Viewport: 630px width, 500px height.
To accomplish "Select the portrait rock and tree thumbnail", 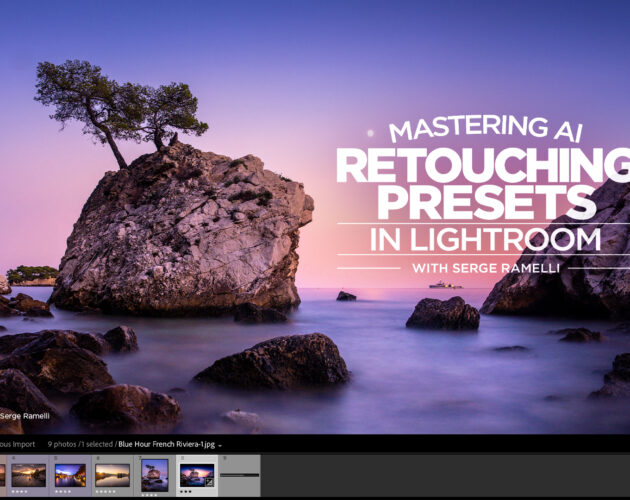I will pos(154,474).
